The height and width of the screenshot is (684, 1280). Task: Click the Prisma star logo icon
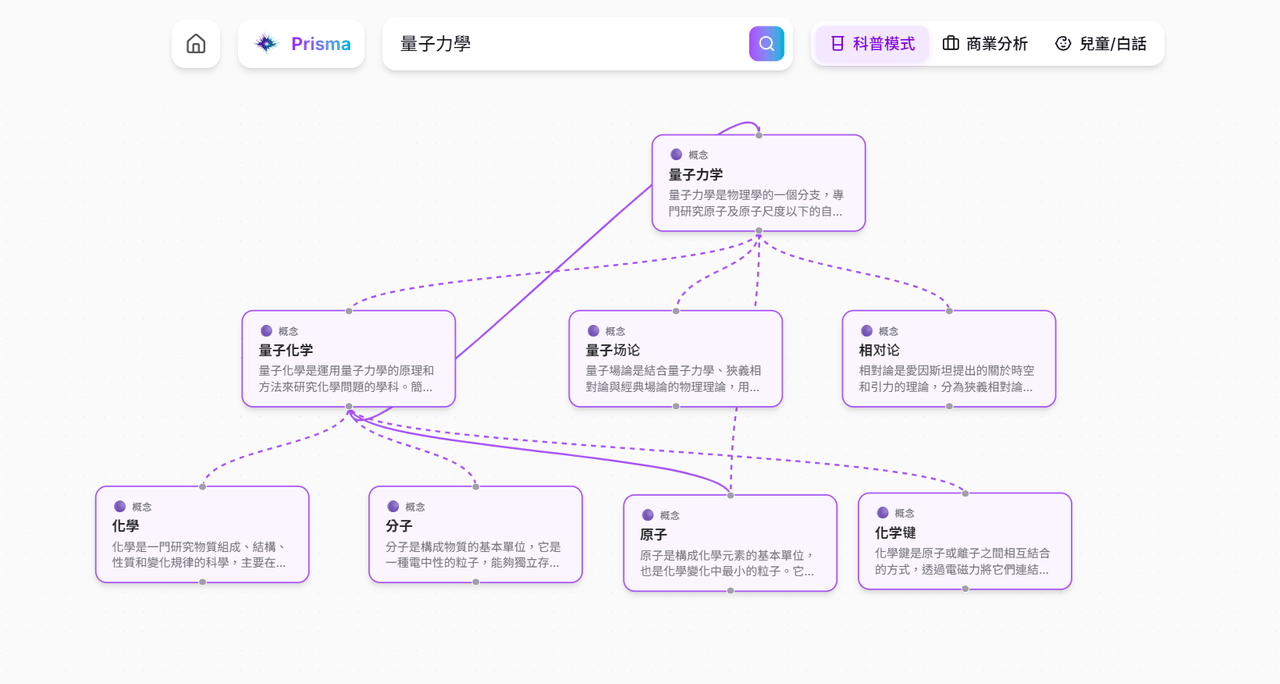pyautogui.click(x=266, y=44)
